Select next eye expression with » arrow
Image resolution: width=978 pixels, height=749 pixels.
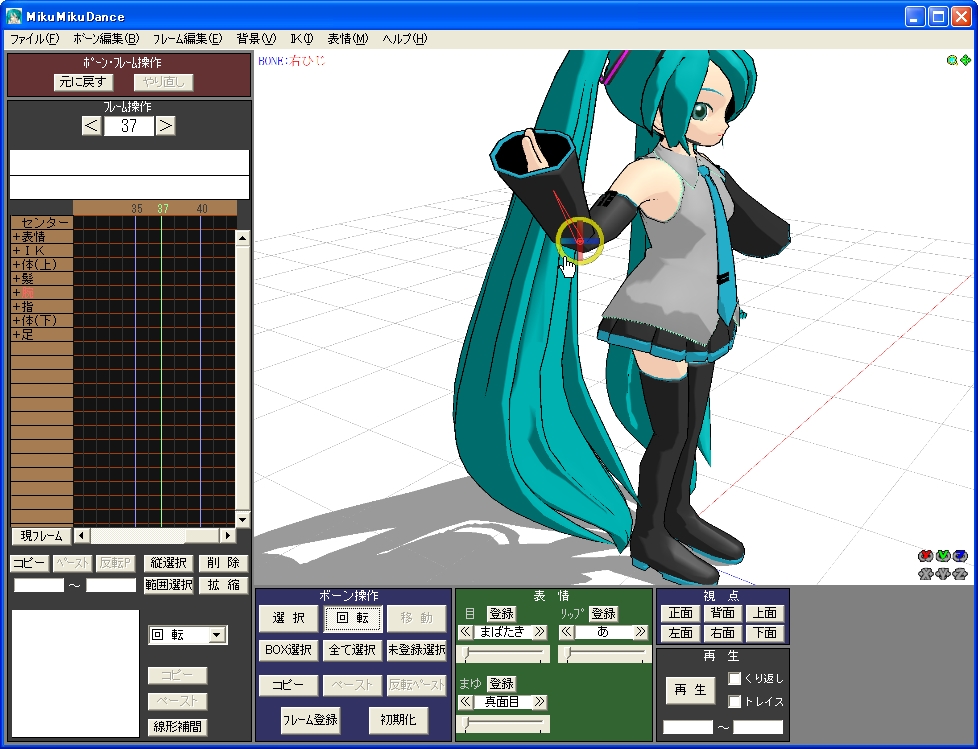540,632
